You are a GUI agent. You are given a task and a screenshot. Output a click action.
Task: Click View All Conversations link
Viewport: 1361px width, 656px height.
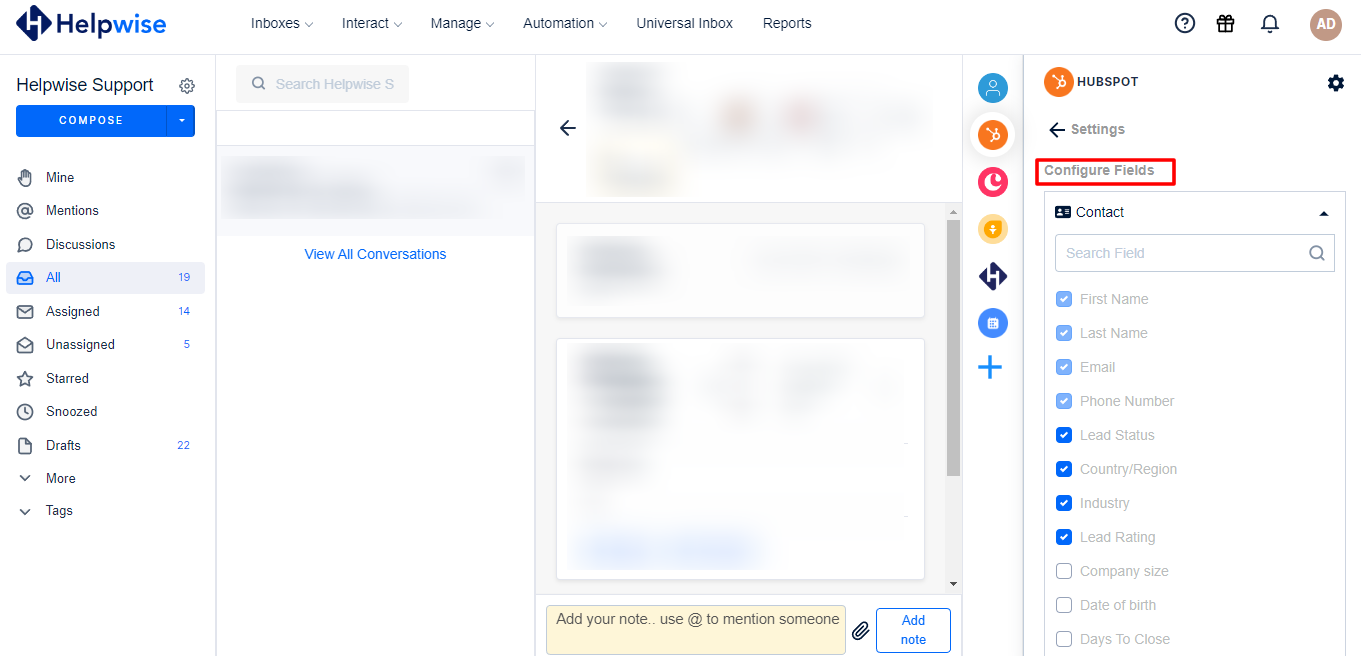[x=375, y=254]
